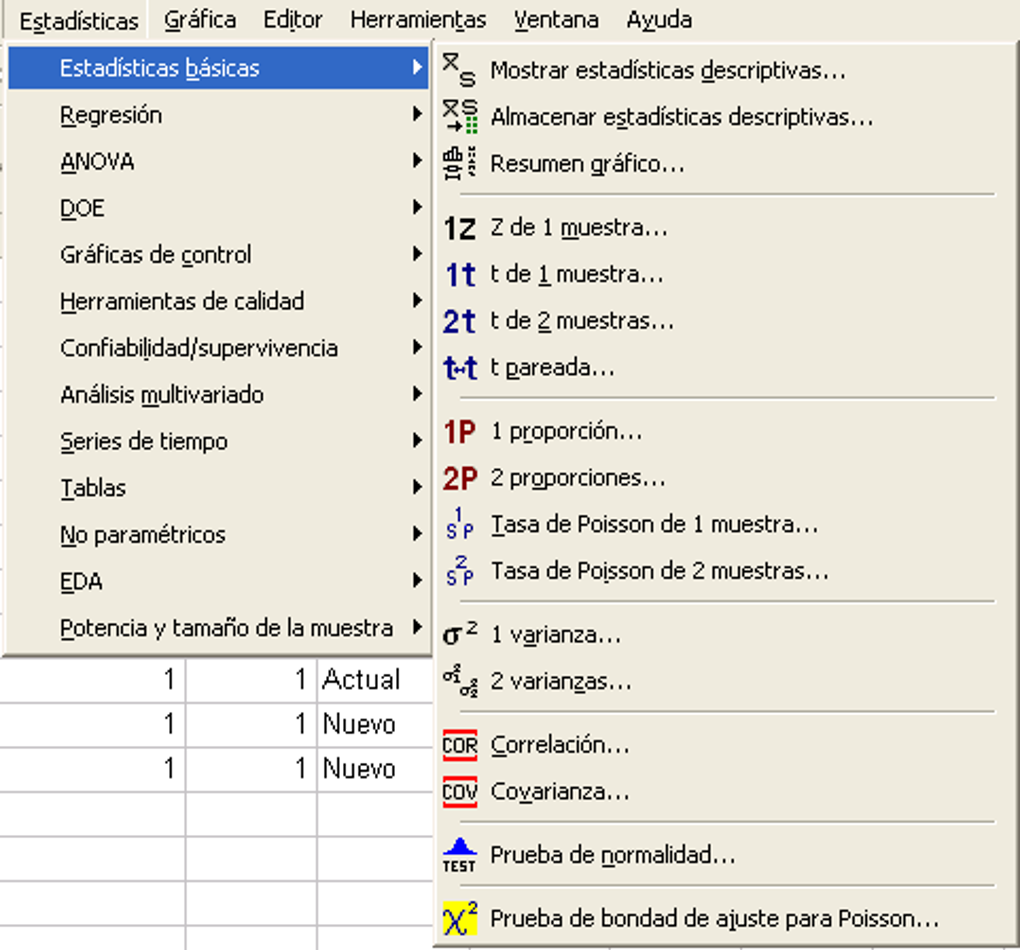The image size is (1020, 950).
Task: Choose 2 varianzas menu entry
Action: 561,683
